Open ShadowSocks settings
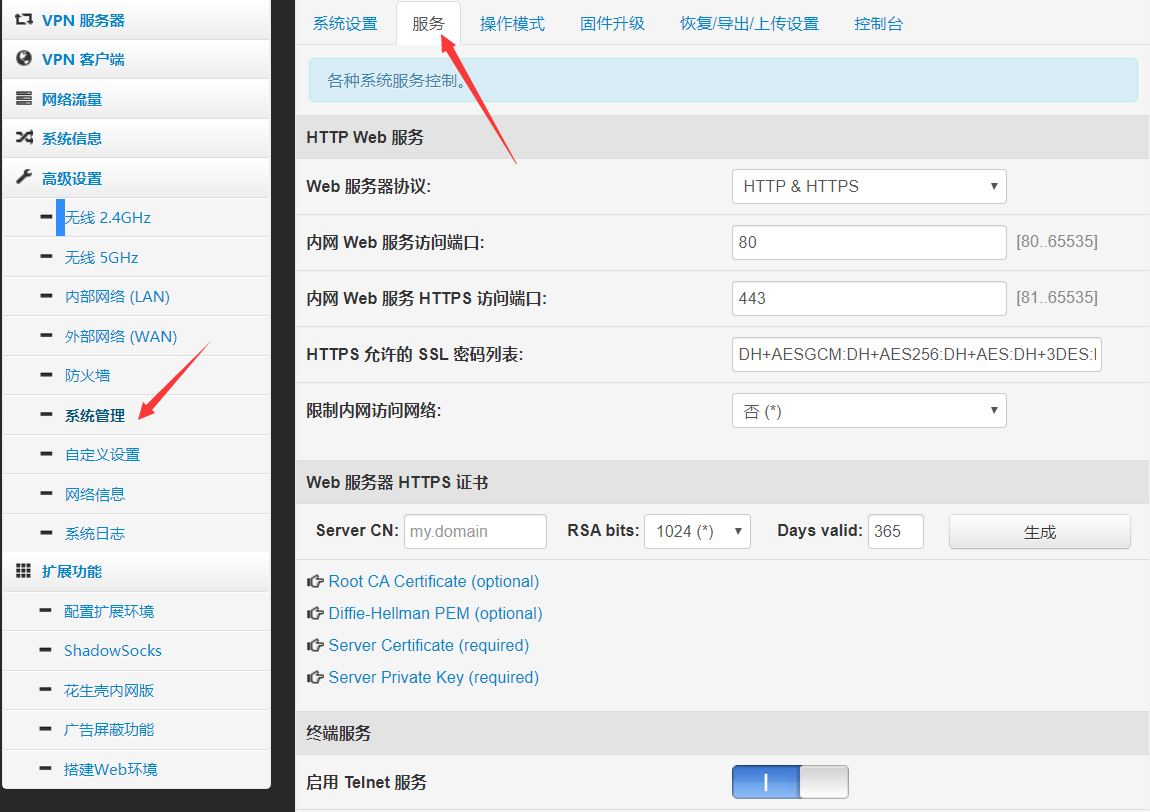The height and width of the screenshot is (812, 1150). (113, 651)
